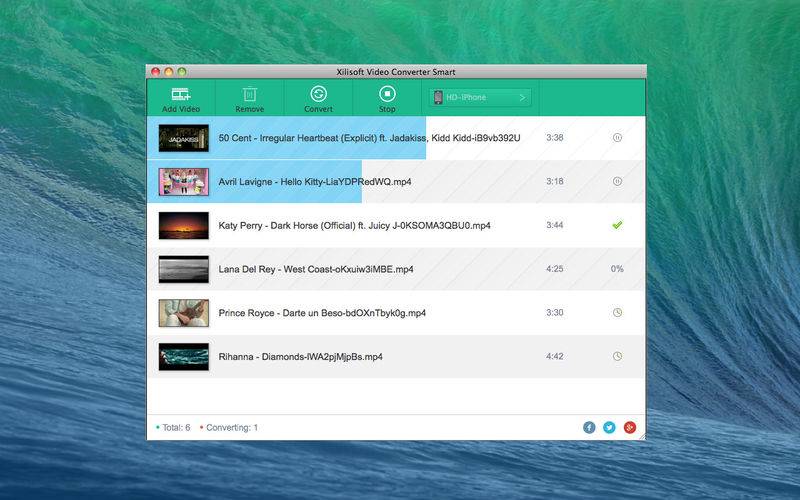Select the Prince Royce video thumbnail
This screenshot has height=500, width=800.
184,313
